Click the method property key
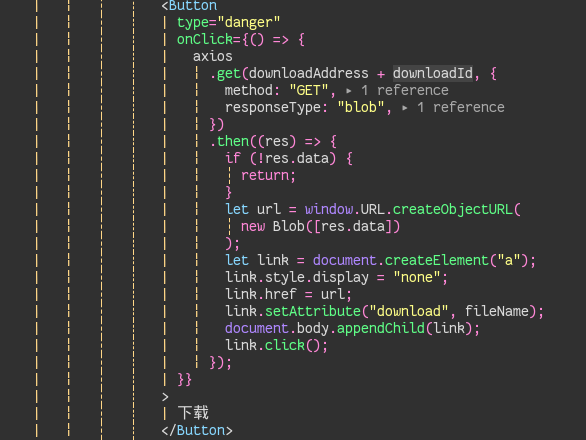The image size is (586, 440). click(249, 90)
